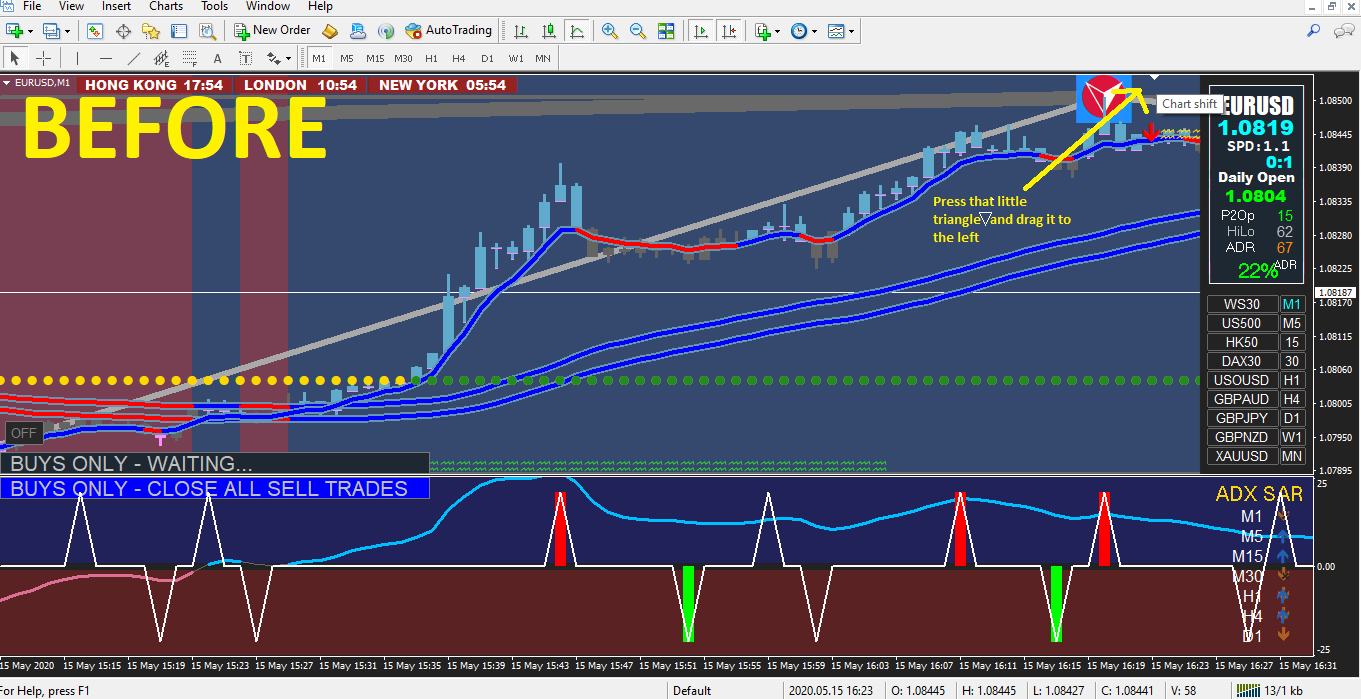The height and width of the screenshot is (699, 1361).
Task: Open the New Chart icon
Action: [14, 31]
